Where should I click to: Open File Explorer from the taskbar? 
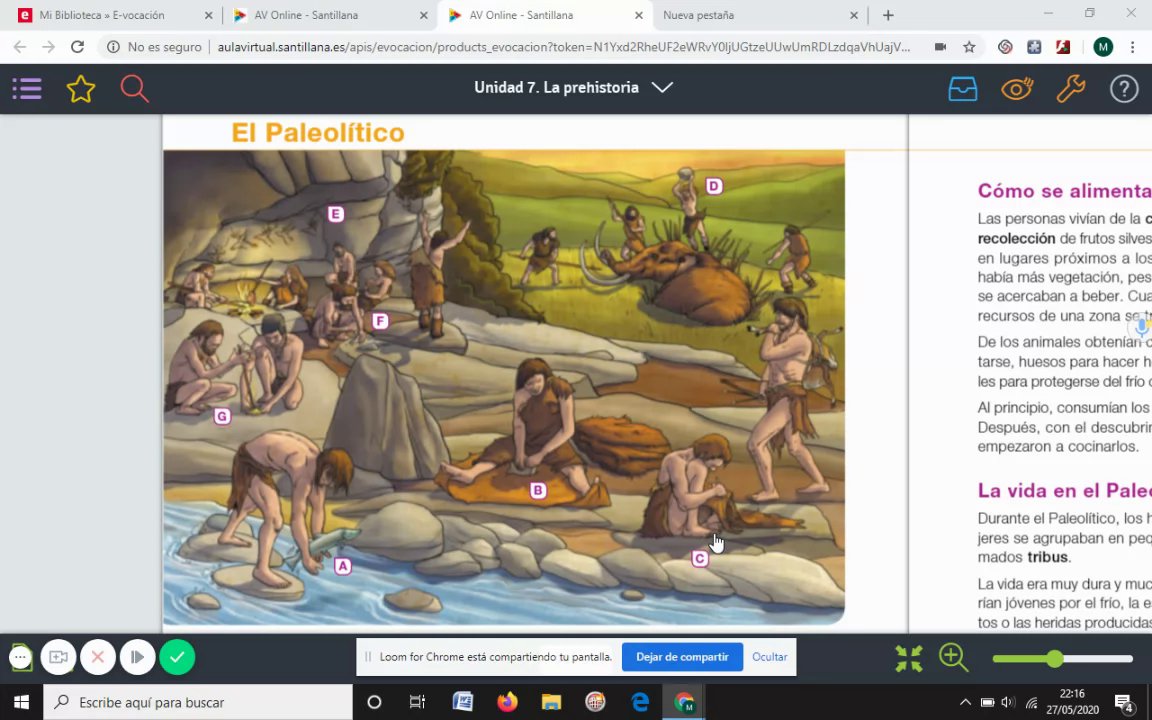[x=551, y=702]
